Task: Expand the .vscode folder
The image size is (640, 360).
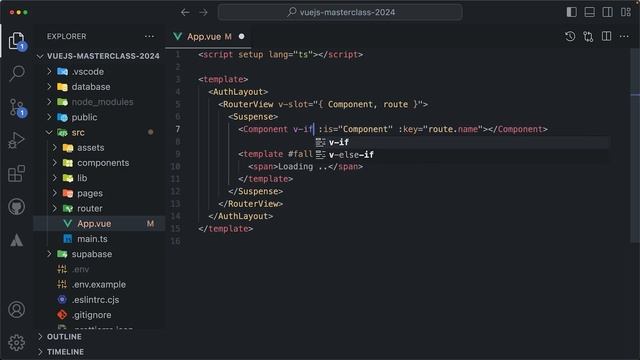Action: click(x=99, y=71)
